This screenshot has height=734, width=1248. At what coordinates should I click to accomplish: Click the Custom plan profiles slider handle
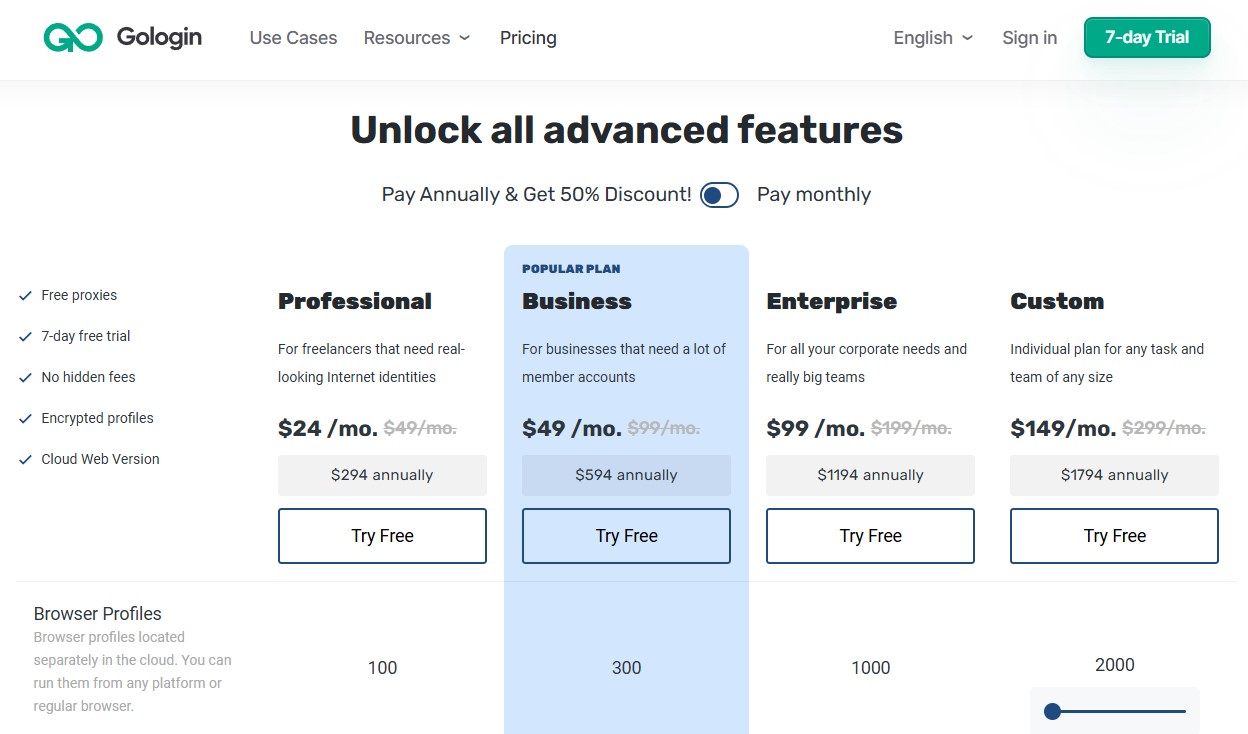[x=1052, y=712]
